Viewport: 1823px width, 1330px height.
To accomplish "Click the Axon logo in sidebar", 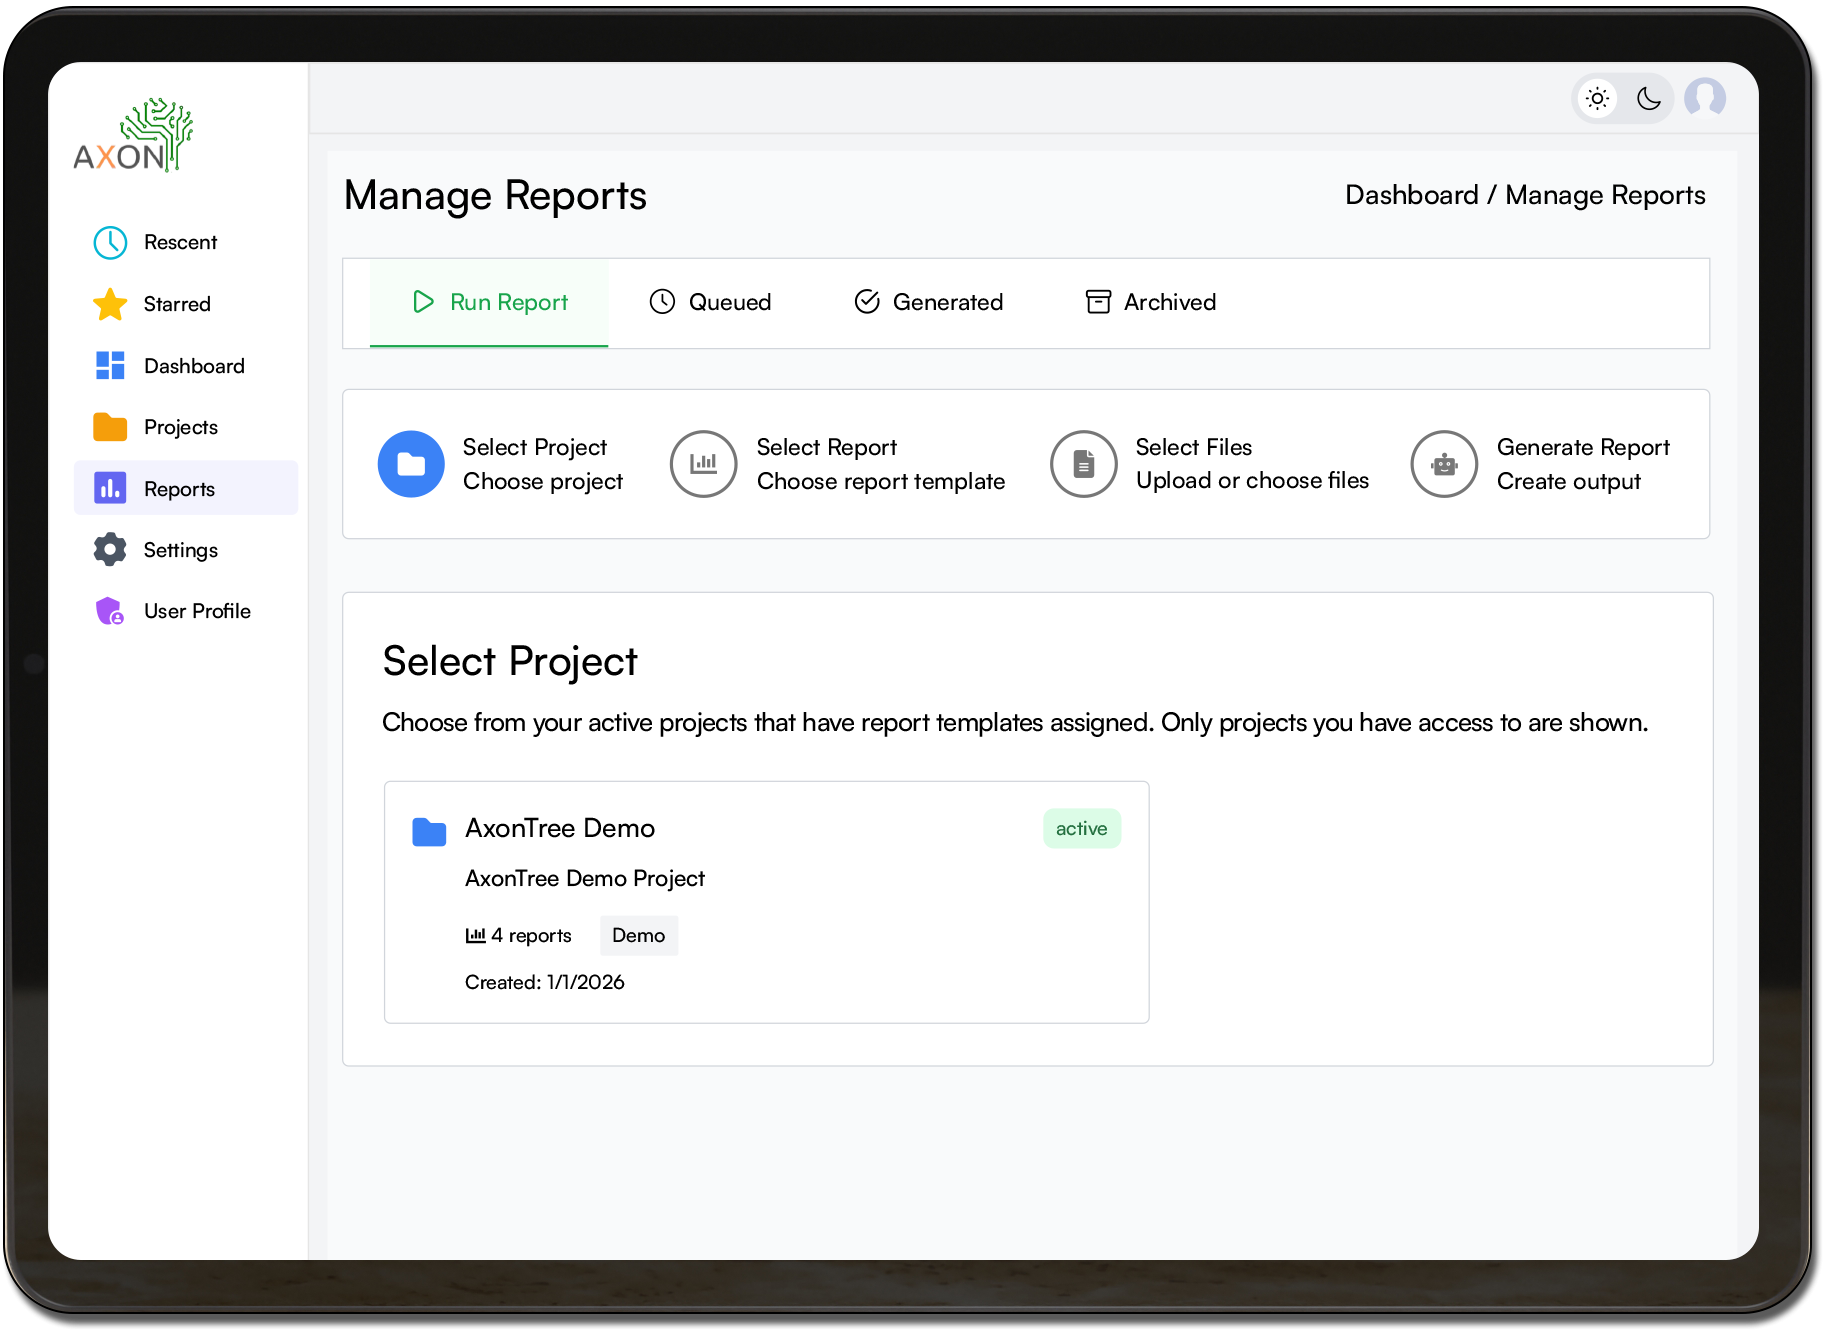I will [133, 137].
